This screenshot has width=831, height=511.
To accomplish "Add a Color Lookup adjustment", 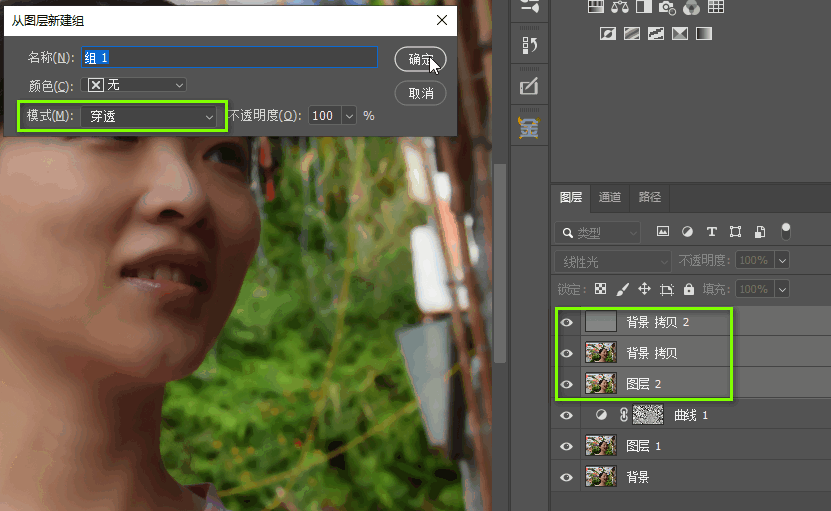I will 716,7.
